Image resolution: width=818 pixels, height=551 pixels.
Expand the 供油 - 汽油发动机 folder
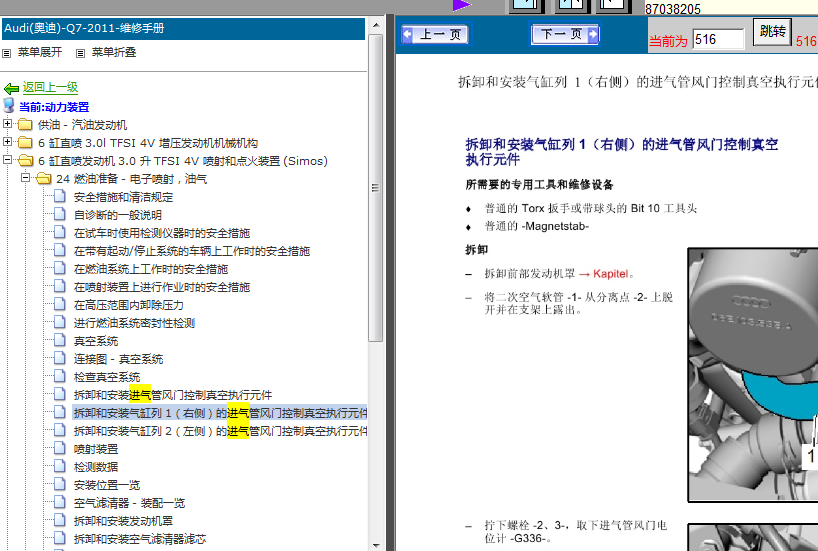pos(7,124)
